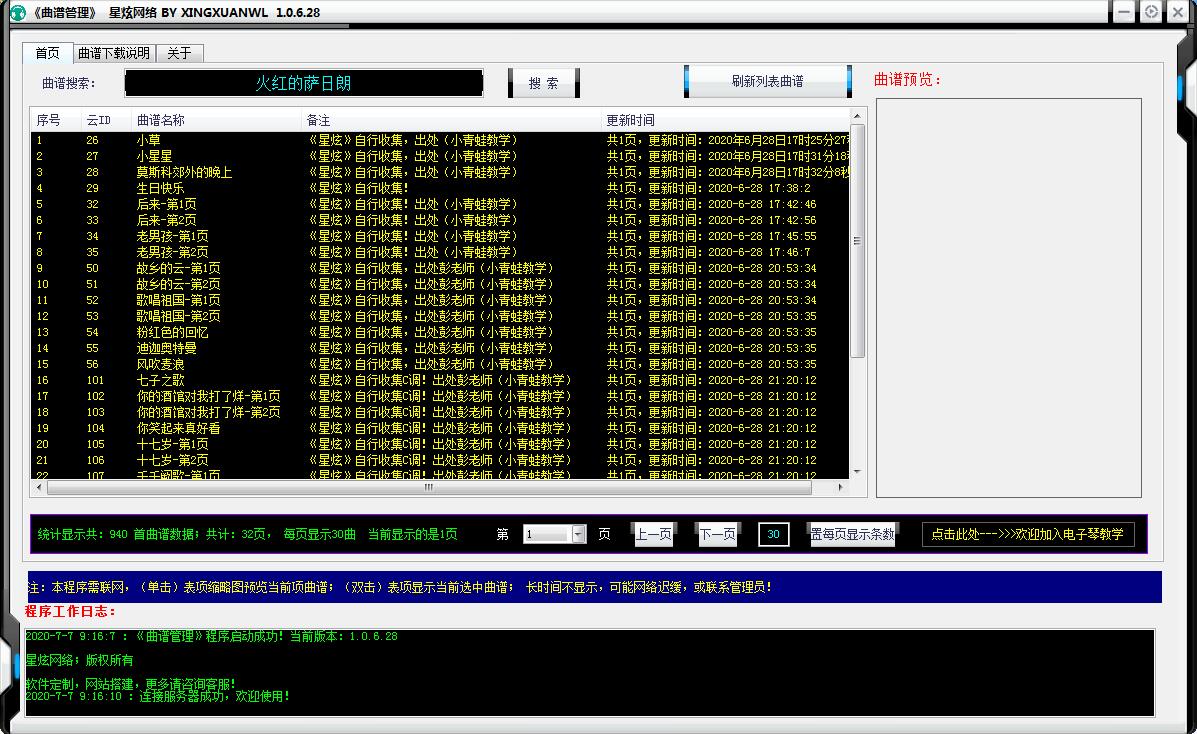Screen dimensions: 1197x734
Task: Click the down arrow of list scrollbar
Action: (x=857, y=472)
